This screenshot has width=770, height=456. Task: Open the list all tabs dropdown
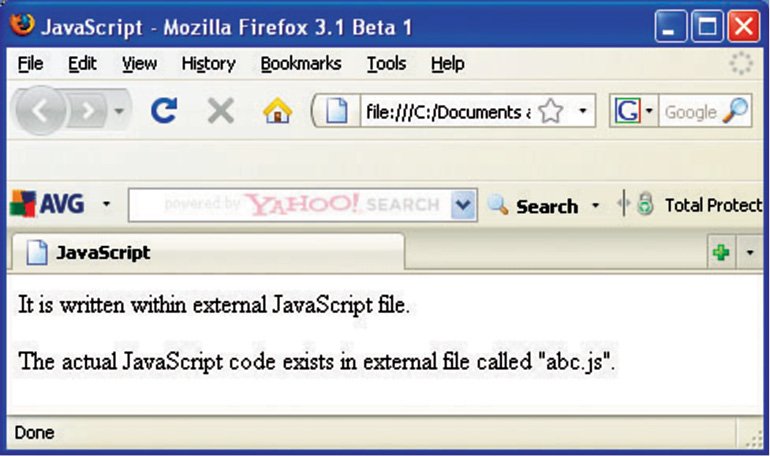point(750,253)
